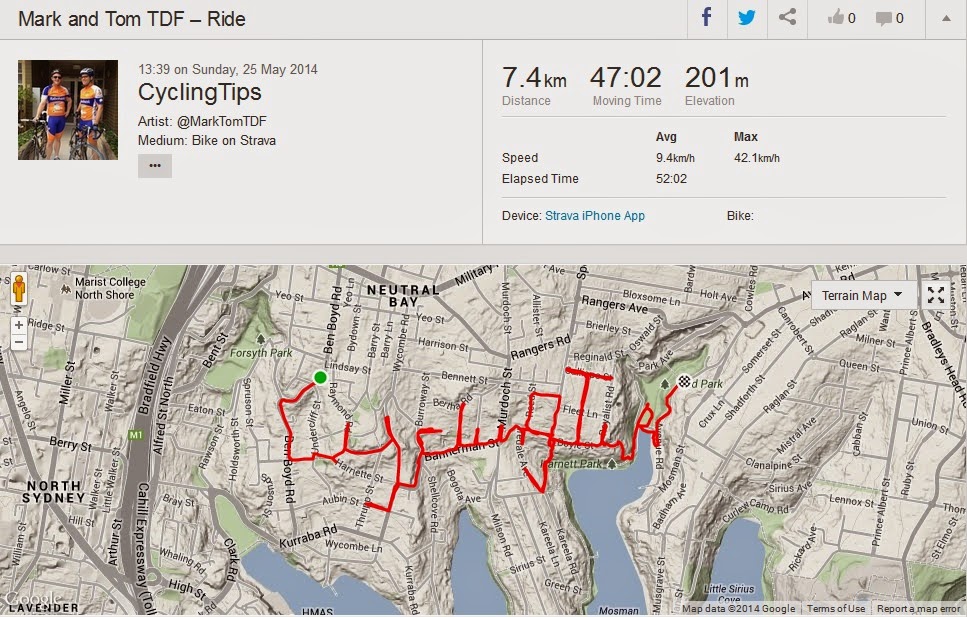The image size is (967, 617).
Task: Open the Strava iPhone App link
Action: [595, 215]
